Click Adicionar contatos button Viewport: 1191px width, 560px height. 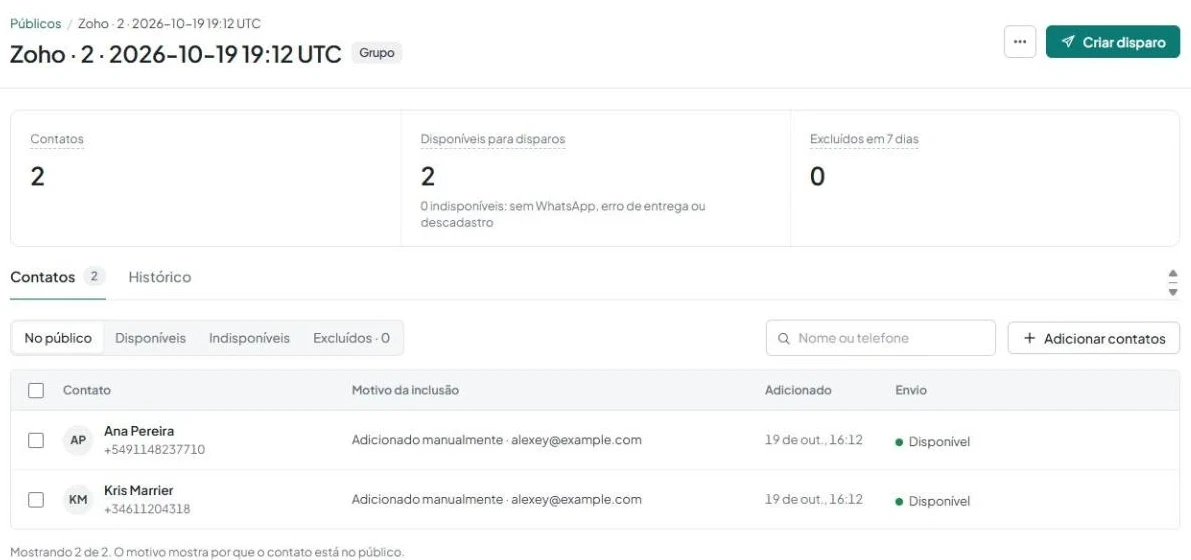coord(1094,338)
